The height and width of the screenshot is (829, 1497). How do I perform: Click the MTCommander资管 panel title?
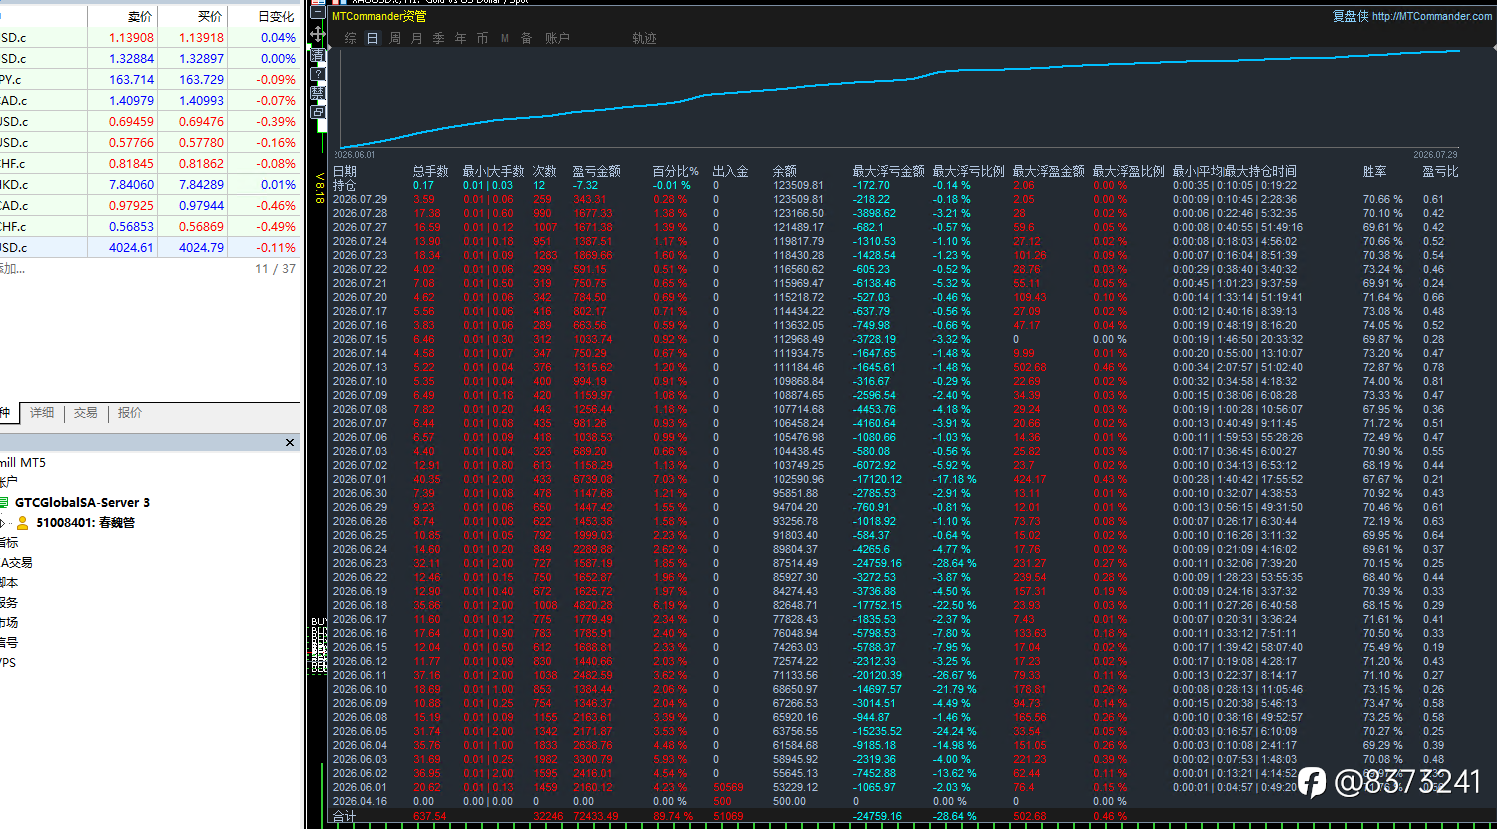[379, 16]
